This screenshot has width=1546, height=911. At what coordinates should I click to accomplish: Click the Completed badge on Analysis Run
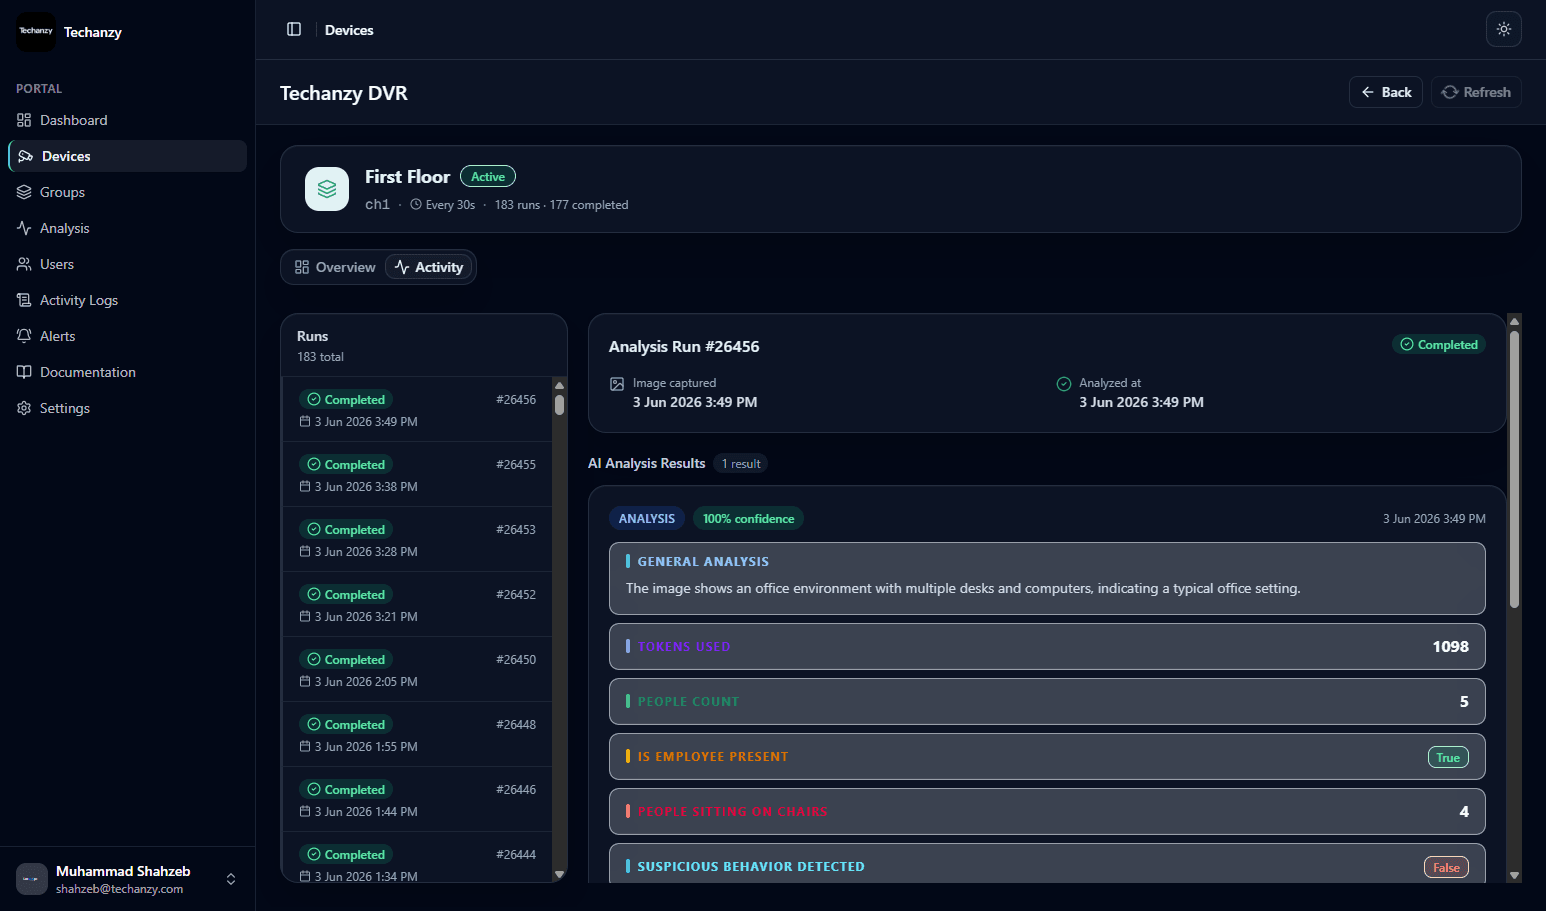coord(1439,344)
